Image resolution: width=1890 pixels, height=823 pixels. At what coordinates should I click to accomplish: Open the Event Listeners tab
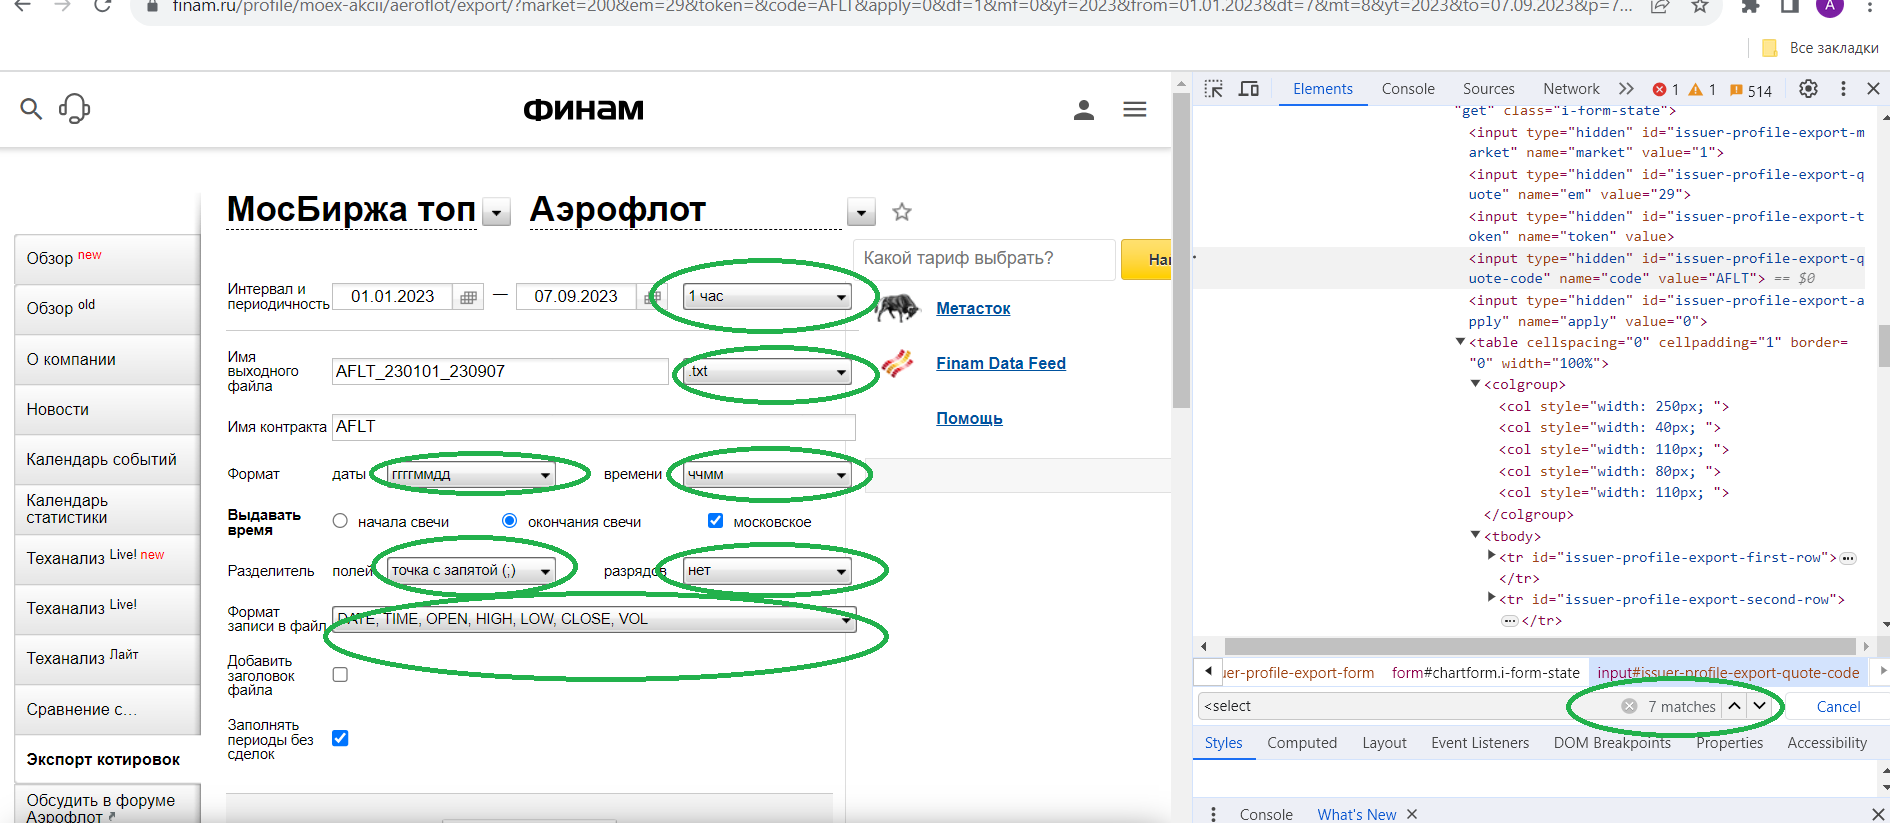1480,743
